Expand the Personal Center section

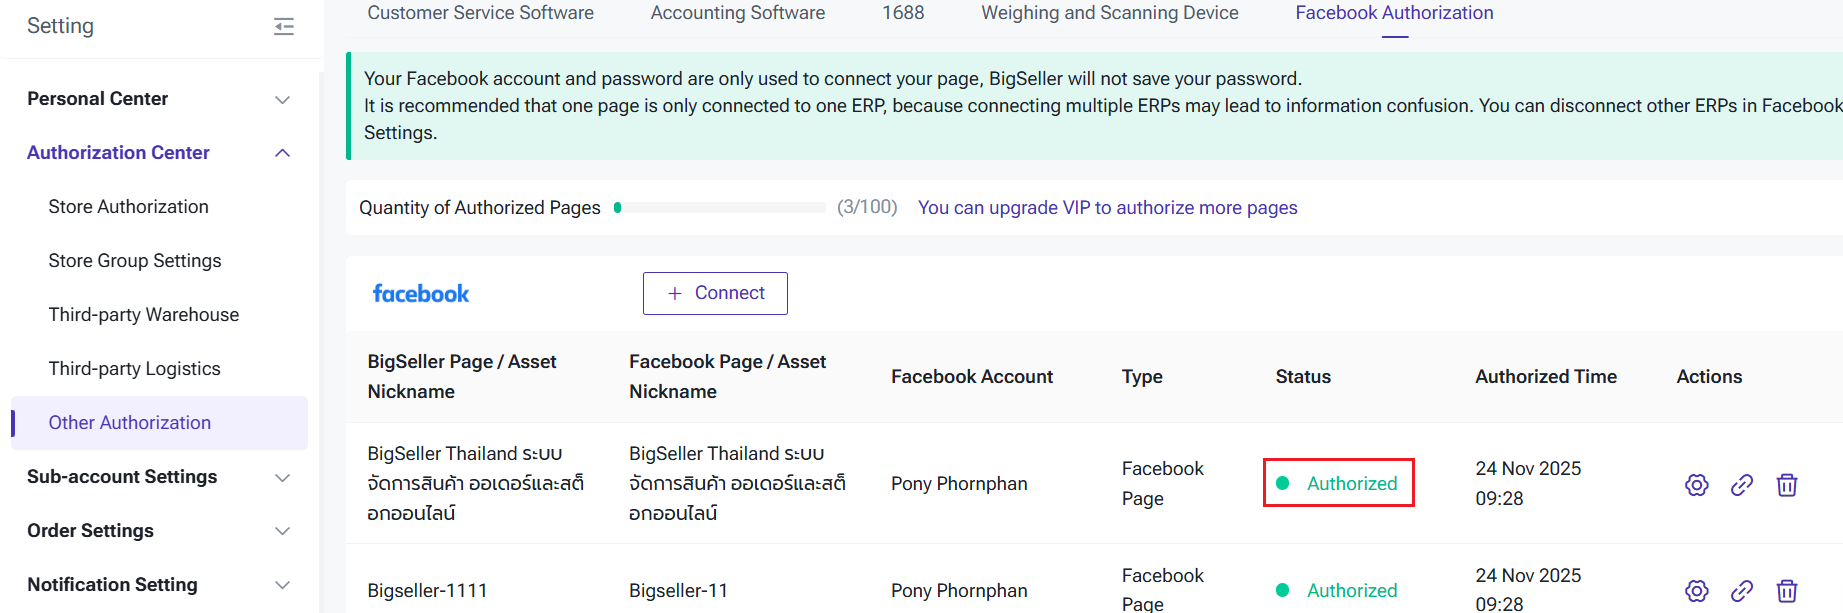pyautogui.click(x=283, y=100)
